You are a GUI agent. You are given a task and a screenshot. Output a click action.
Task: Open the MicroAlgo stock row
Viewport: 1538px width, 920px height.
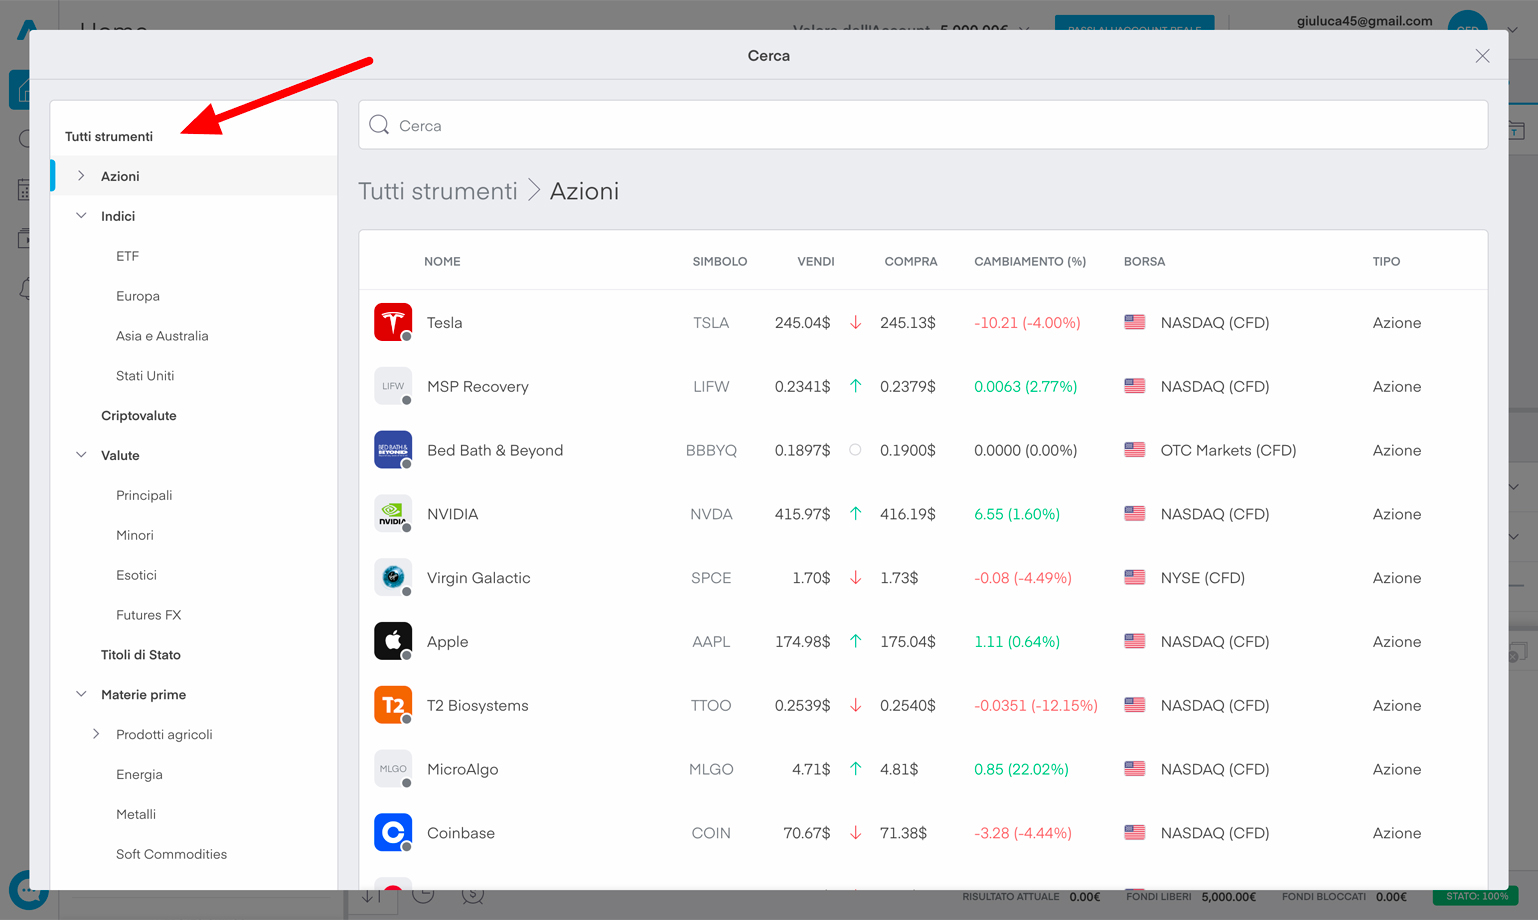point(462,769)
